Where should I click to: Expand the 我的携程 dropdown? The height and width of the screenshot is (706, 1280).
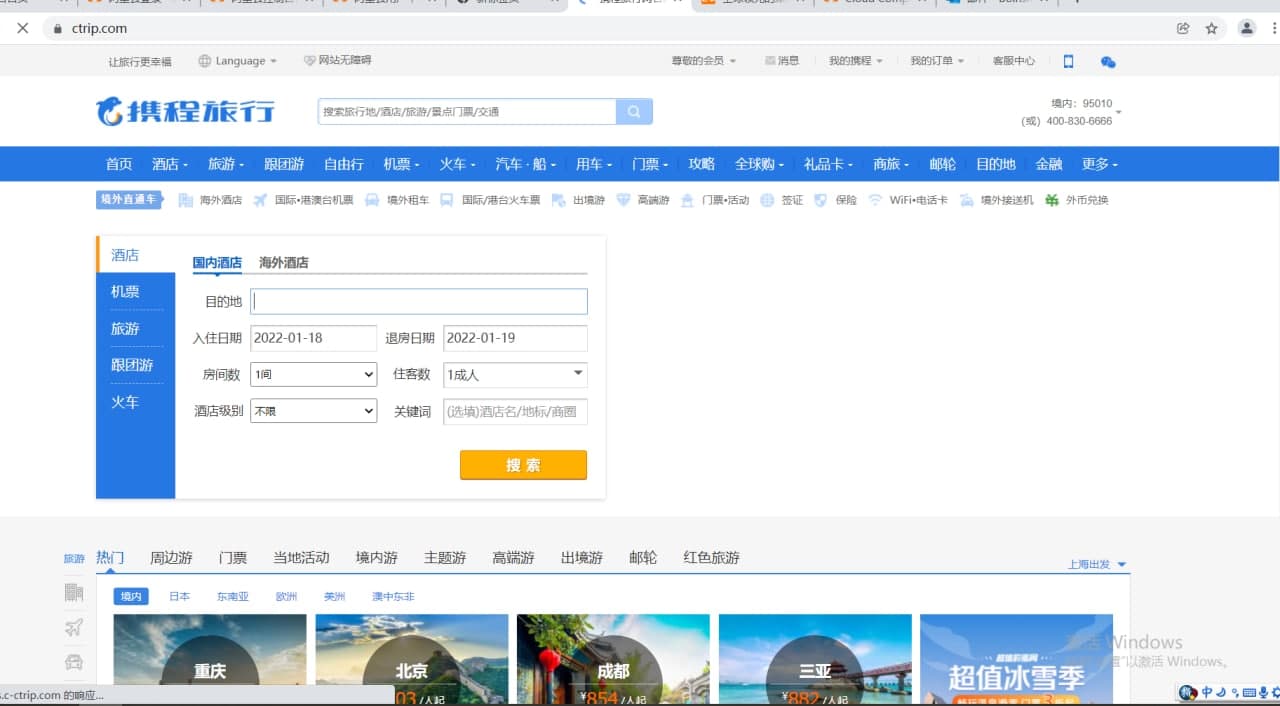click(856, 61)
